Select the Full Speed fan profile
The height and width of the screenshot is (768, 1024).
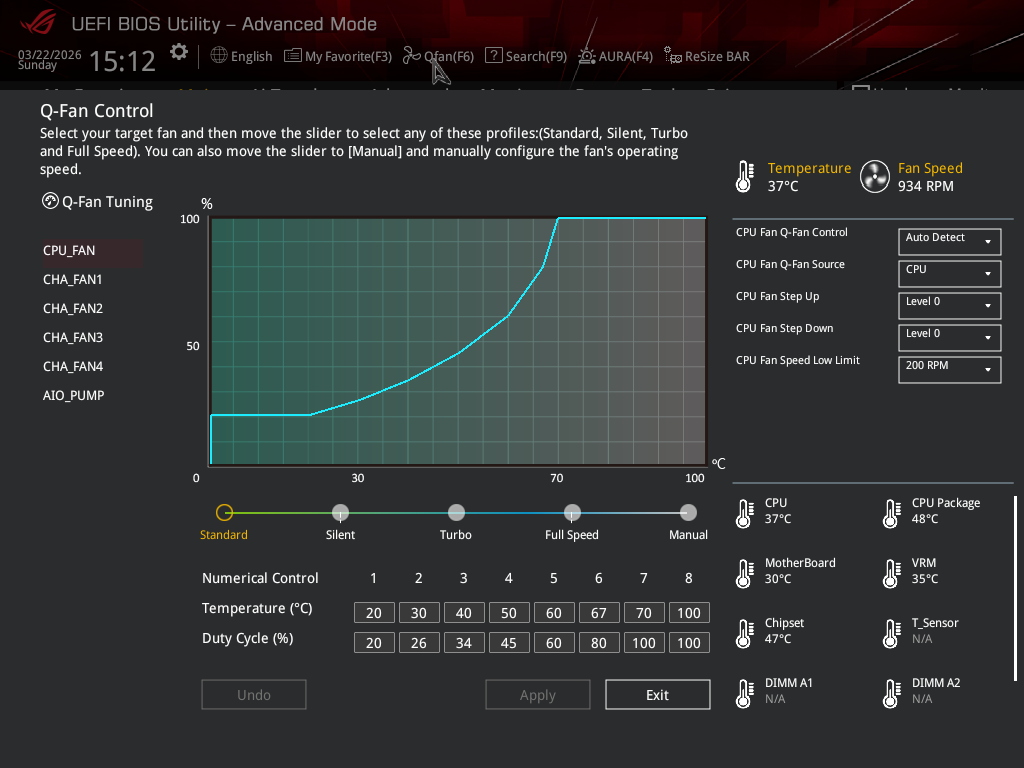[572, 513]
